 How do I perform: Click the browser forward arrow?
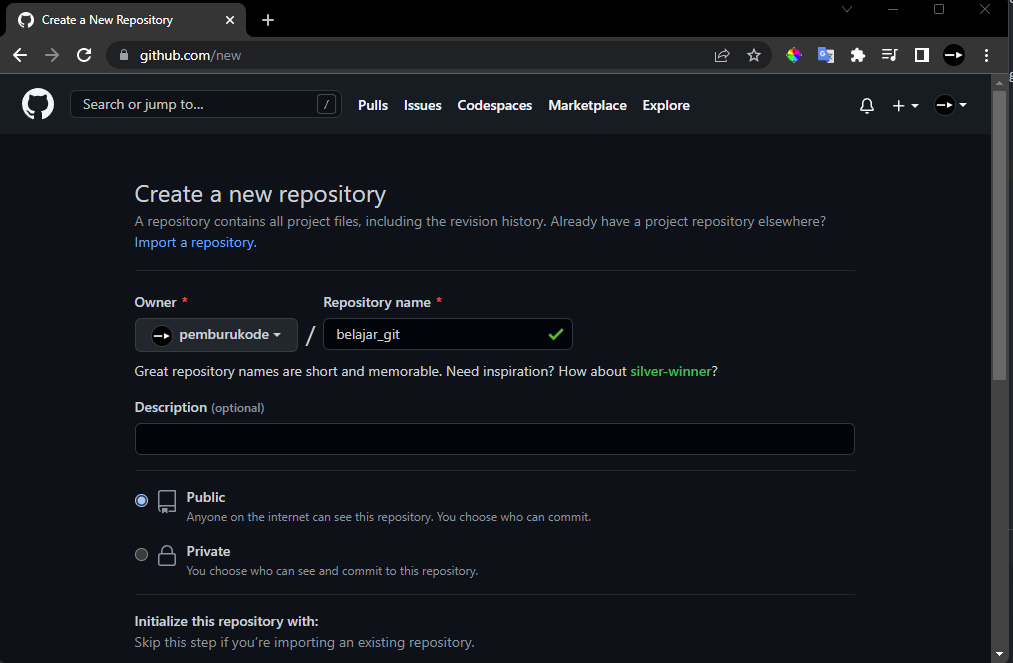pos(52,55)
